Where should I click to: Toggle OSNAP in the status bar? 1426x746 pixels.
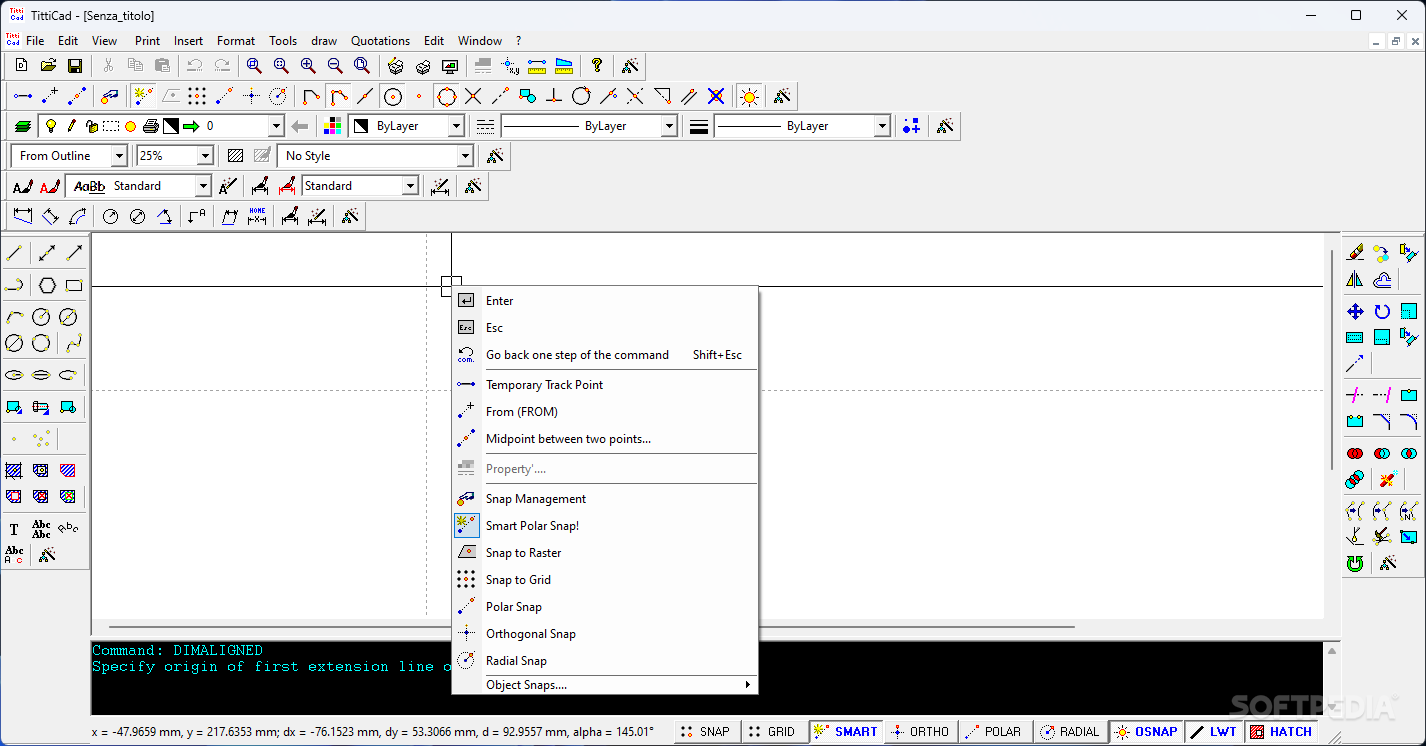[x=1146, y=732]
